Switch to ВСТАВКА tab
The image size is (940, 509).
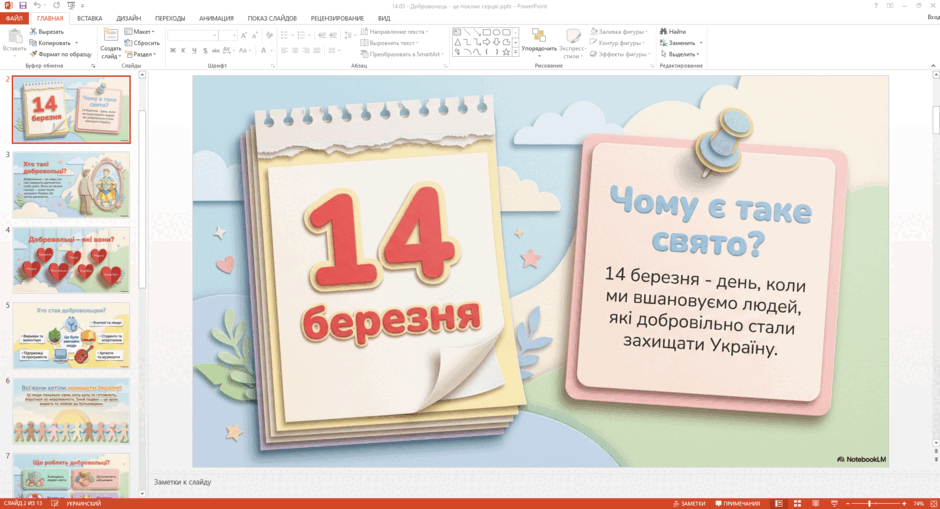(89, 19)
